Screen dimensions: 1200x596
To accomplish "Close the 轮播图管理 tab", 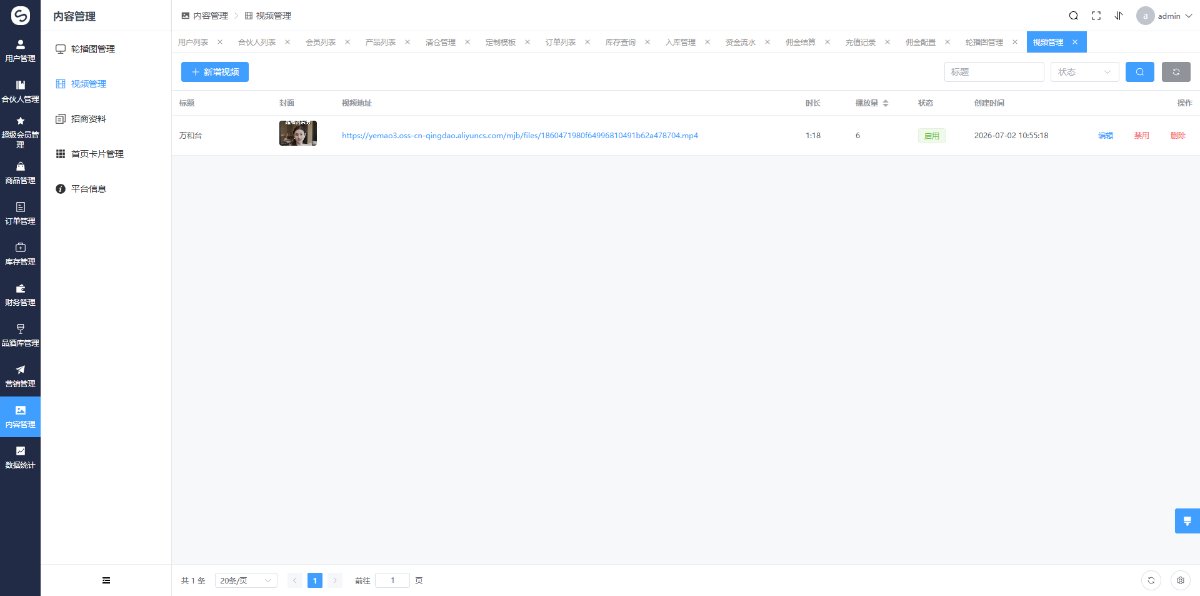I will [1015, 42].
